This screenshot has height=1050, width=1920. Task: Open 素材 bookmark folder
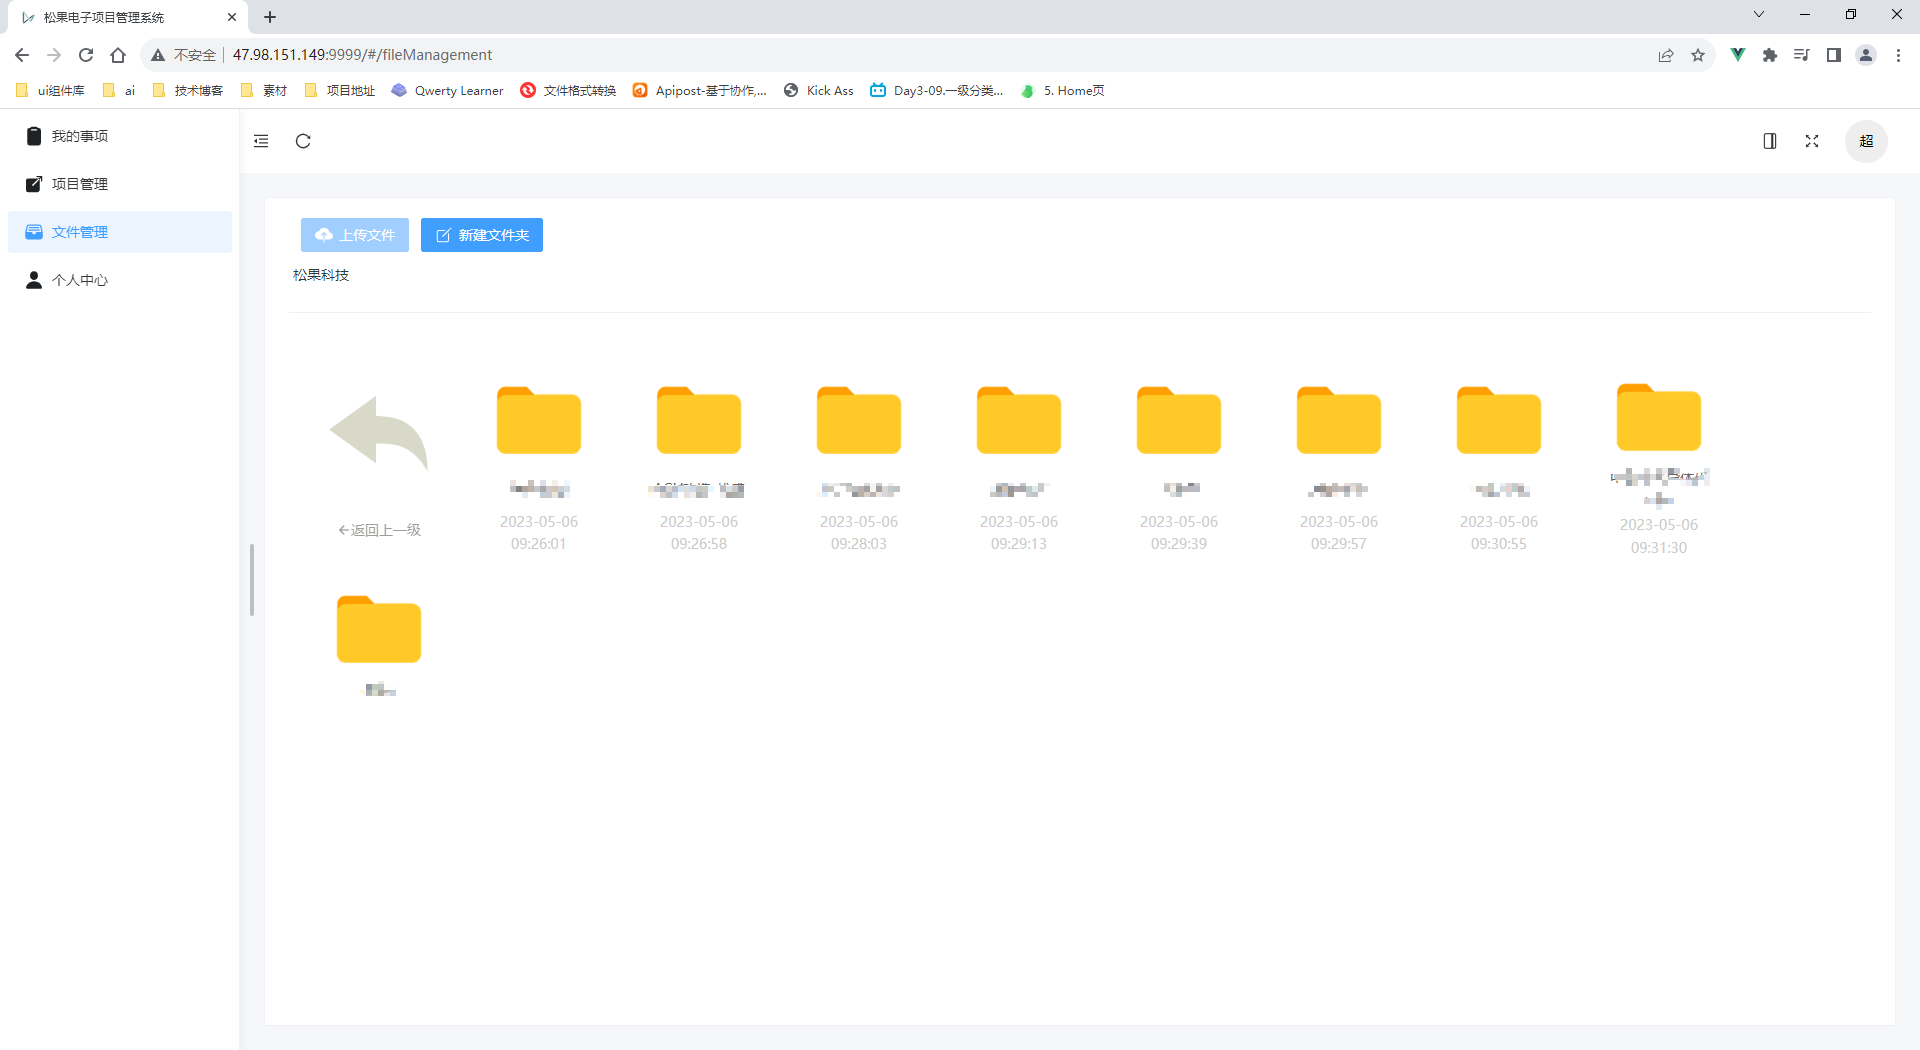tap(264, 90)
